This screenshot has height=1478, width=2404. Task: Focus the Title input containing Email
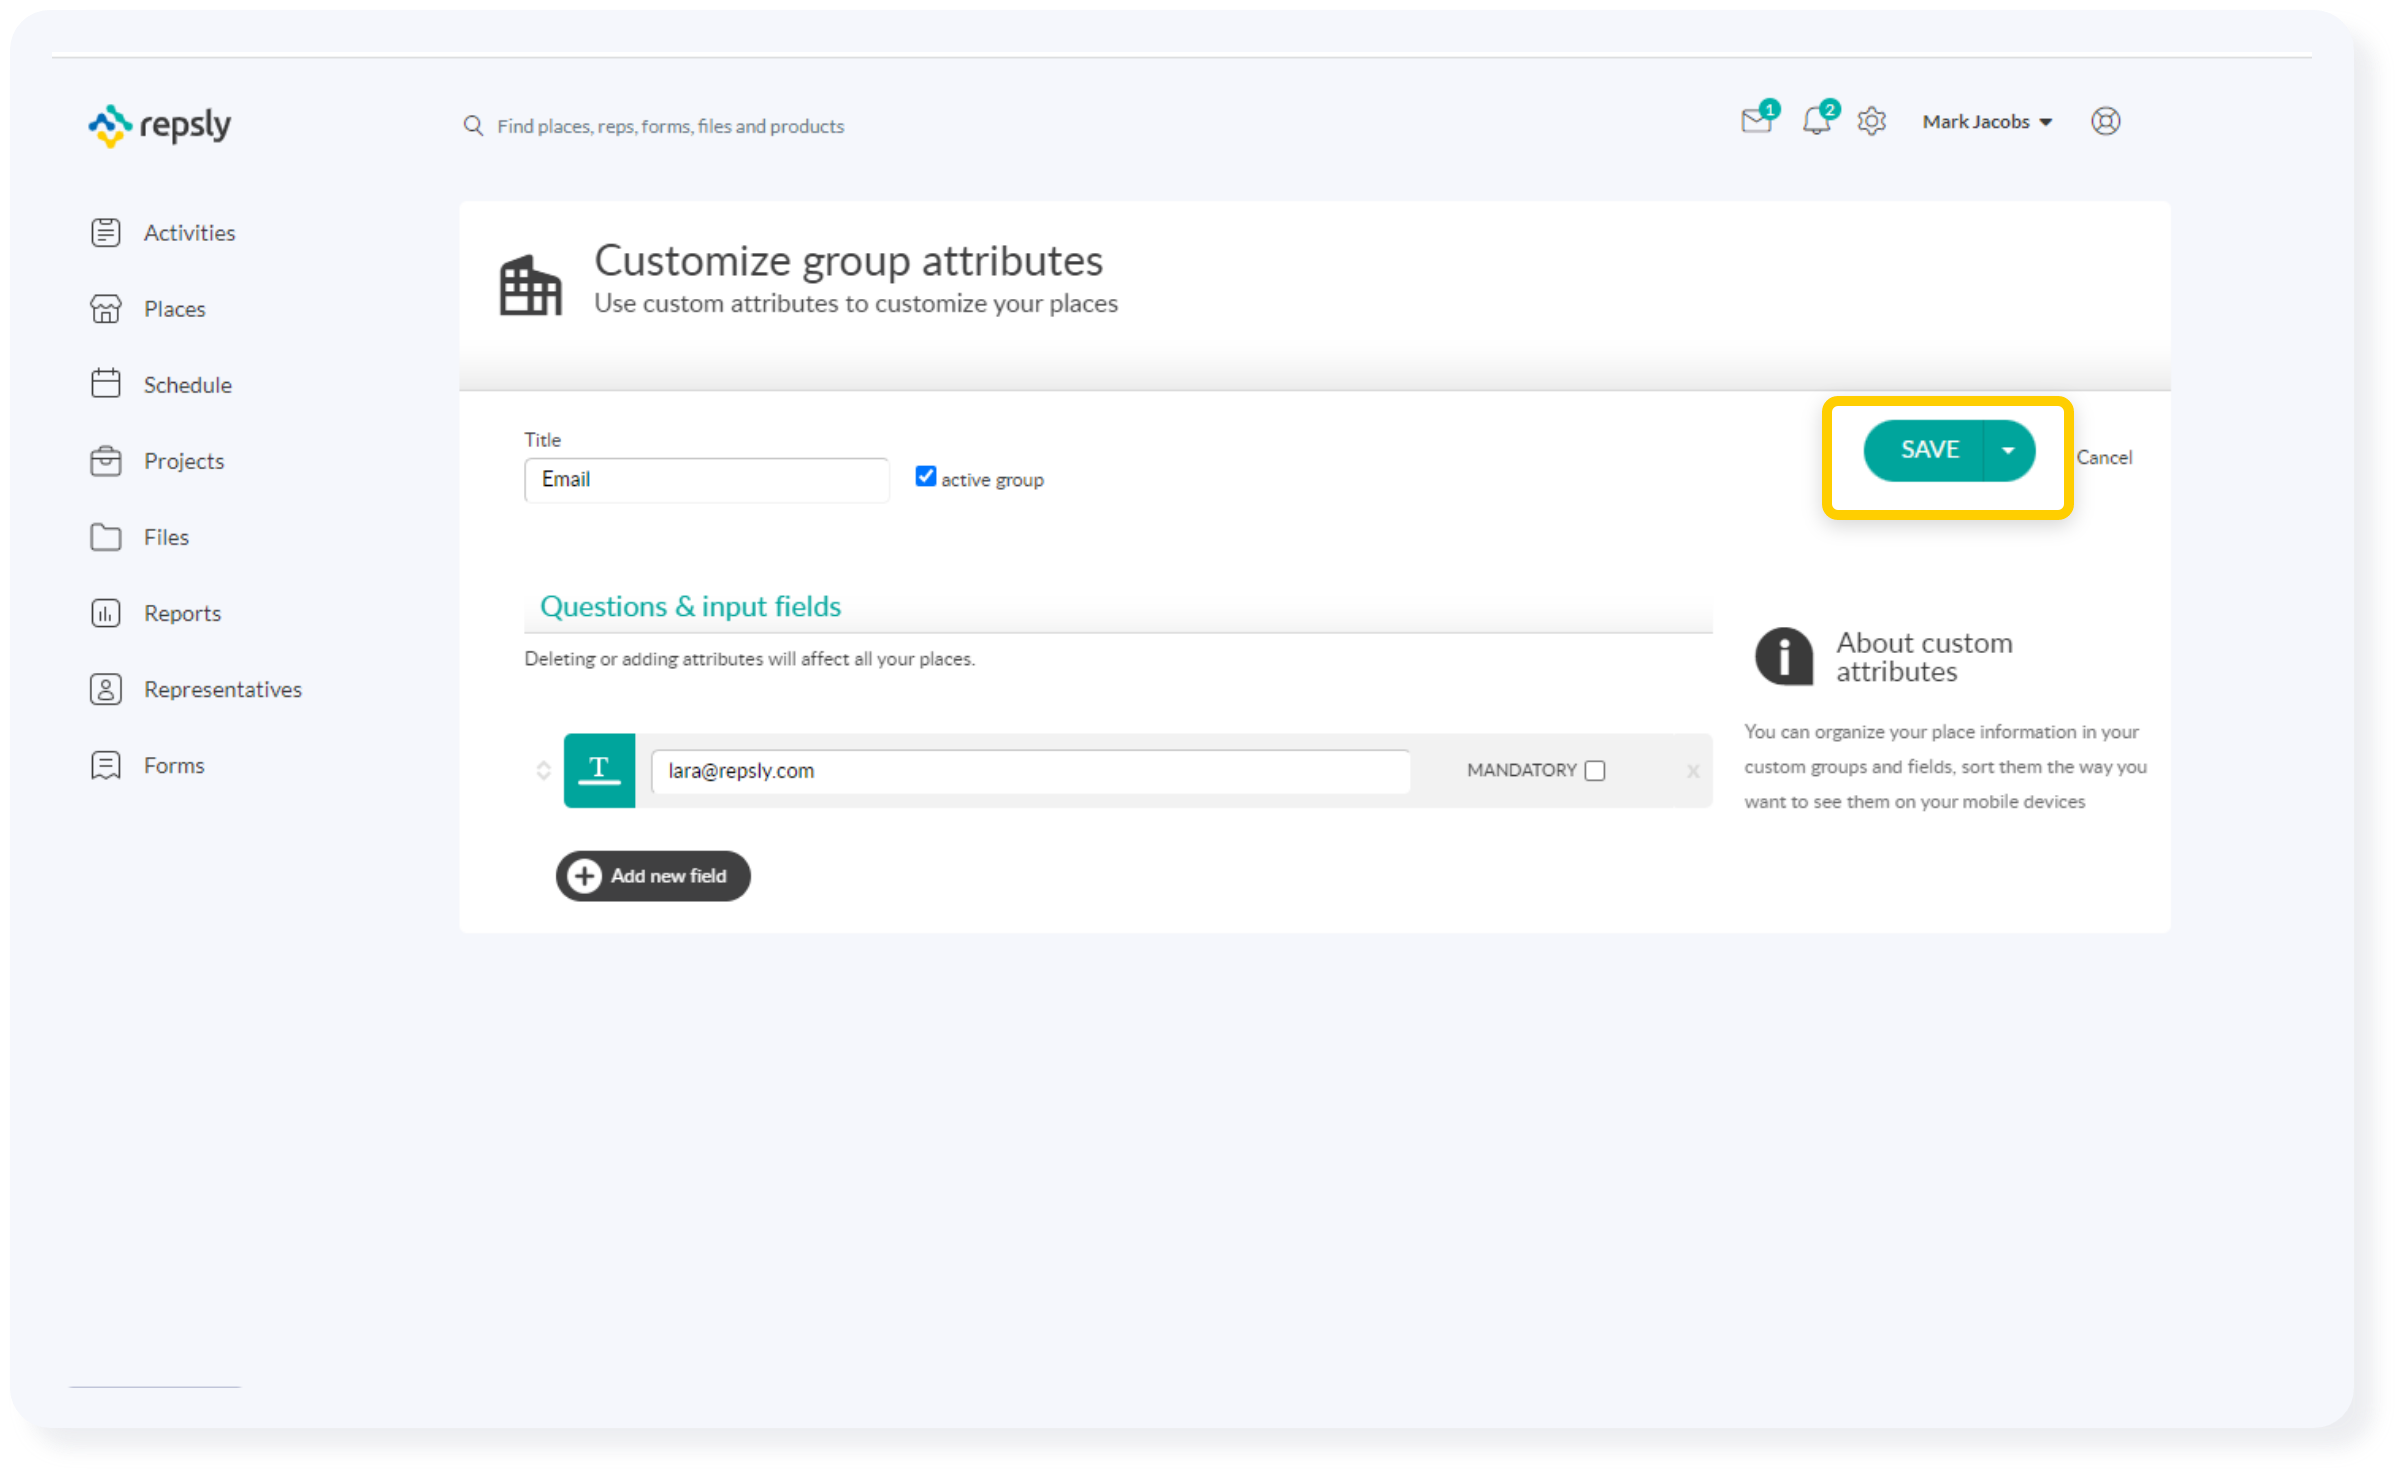(706, 480)
